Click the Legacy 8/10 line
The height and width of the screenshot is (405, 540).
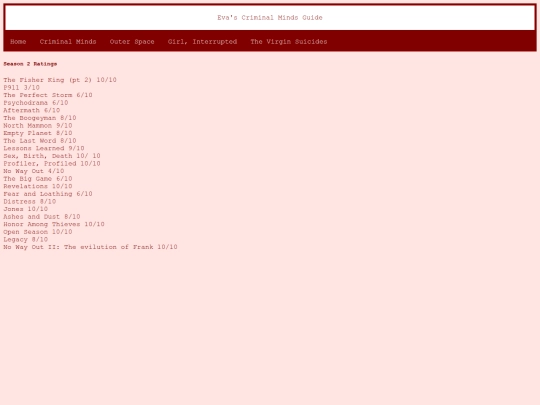coord(25,239)
